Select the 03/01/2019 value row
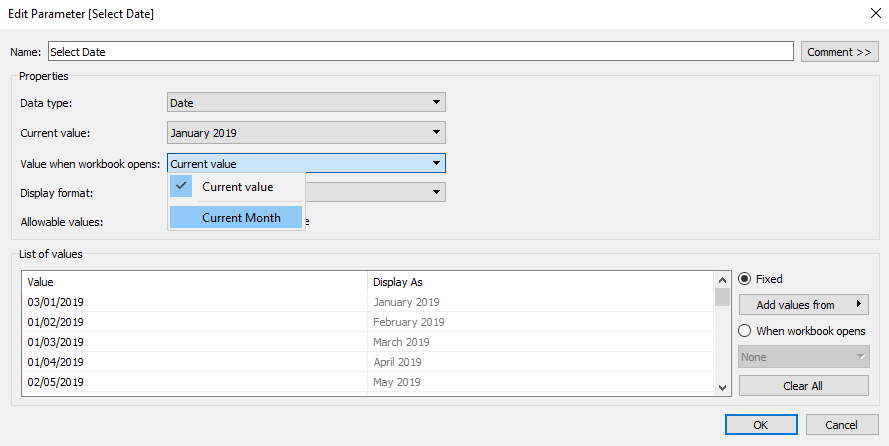Screen dimensions: 889x446 coord(56,302)
